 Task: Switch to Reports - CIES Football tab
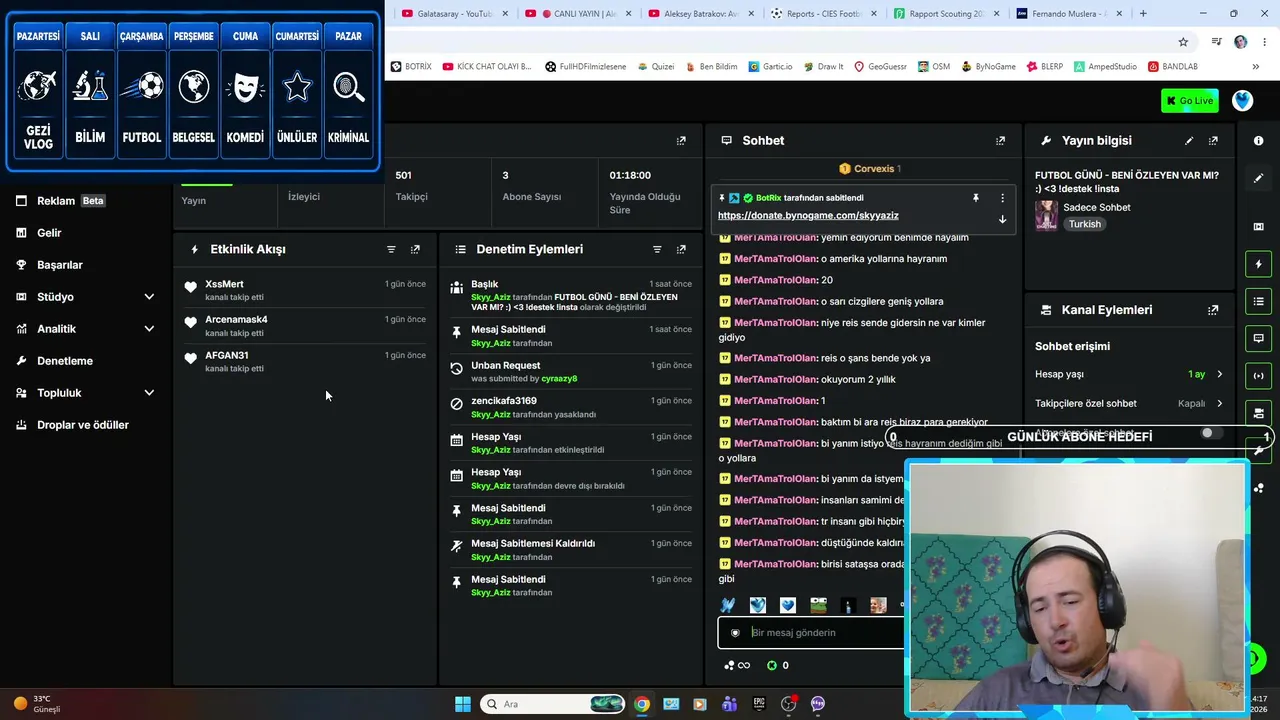pos(826,14)
